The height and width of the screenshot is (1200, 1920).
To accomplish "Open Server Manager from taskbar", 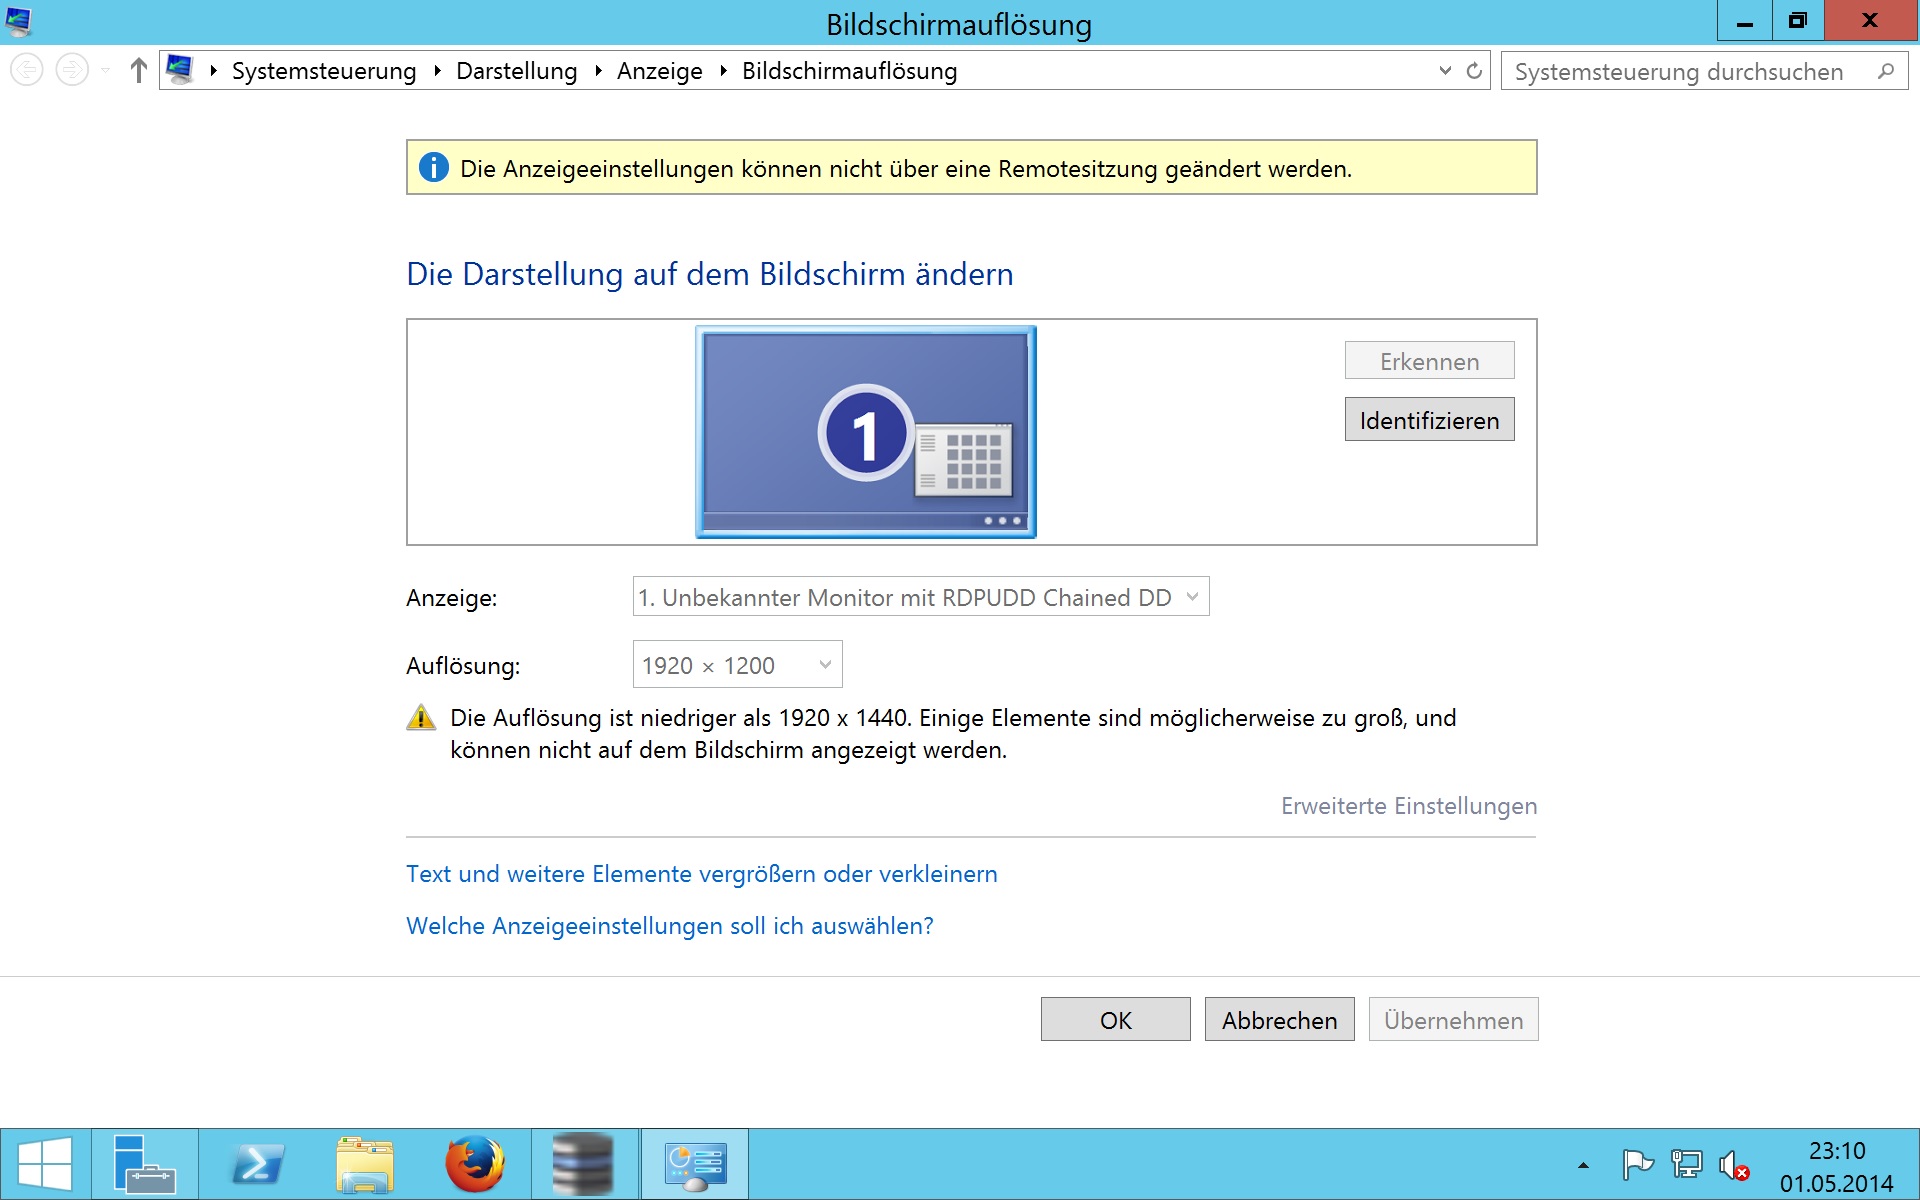I will [x=144, y=1164].
